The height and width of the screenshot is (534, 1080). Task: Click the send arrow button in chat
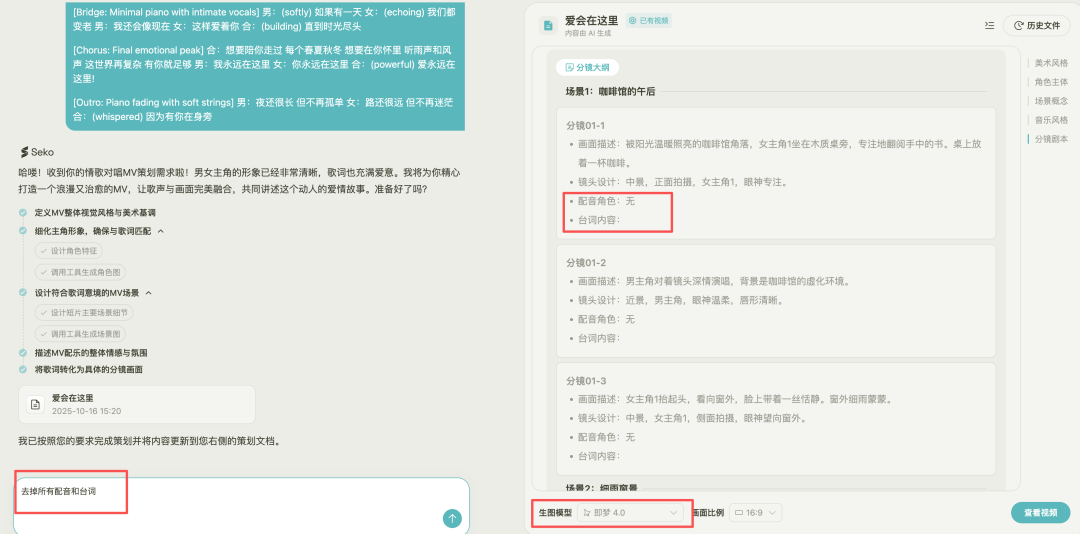coord(452,518)
